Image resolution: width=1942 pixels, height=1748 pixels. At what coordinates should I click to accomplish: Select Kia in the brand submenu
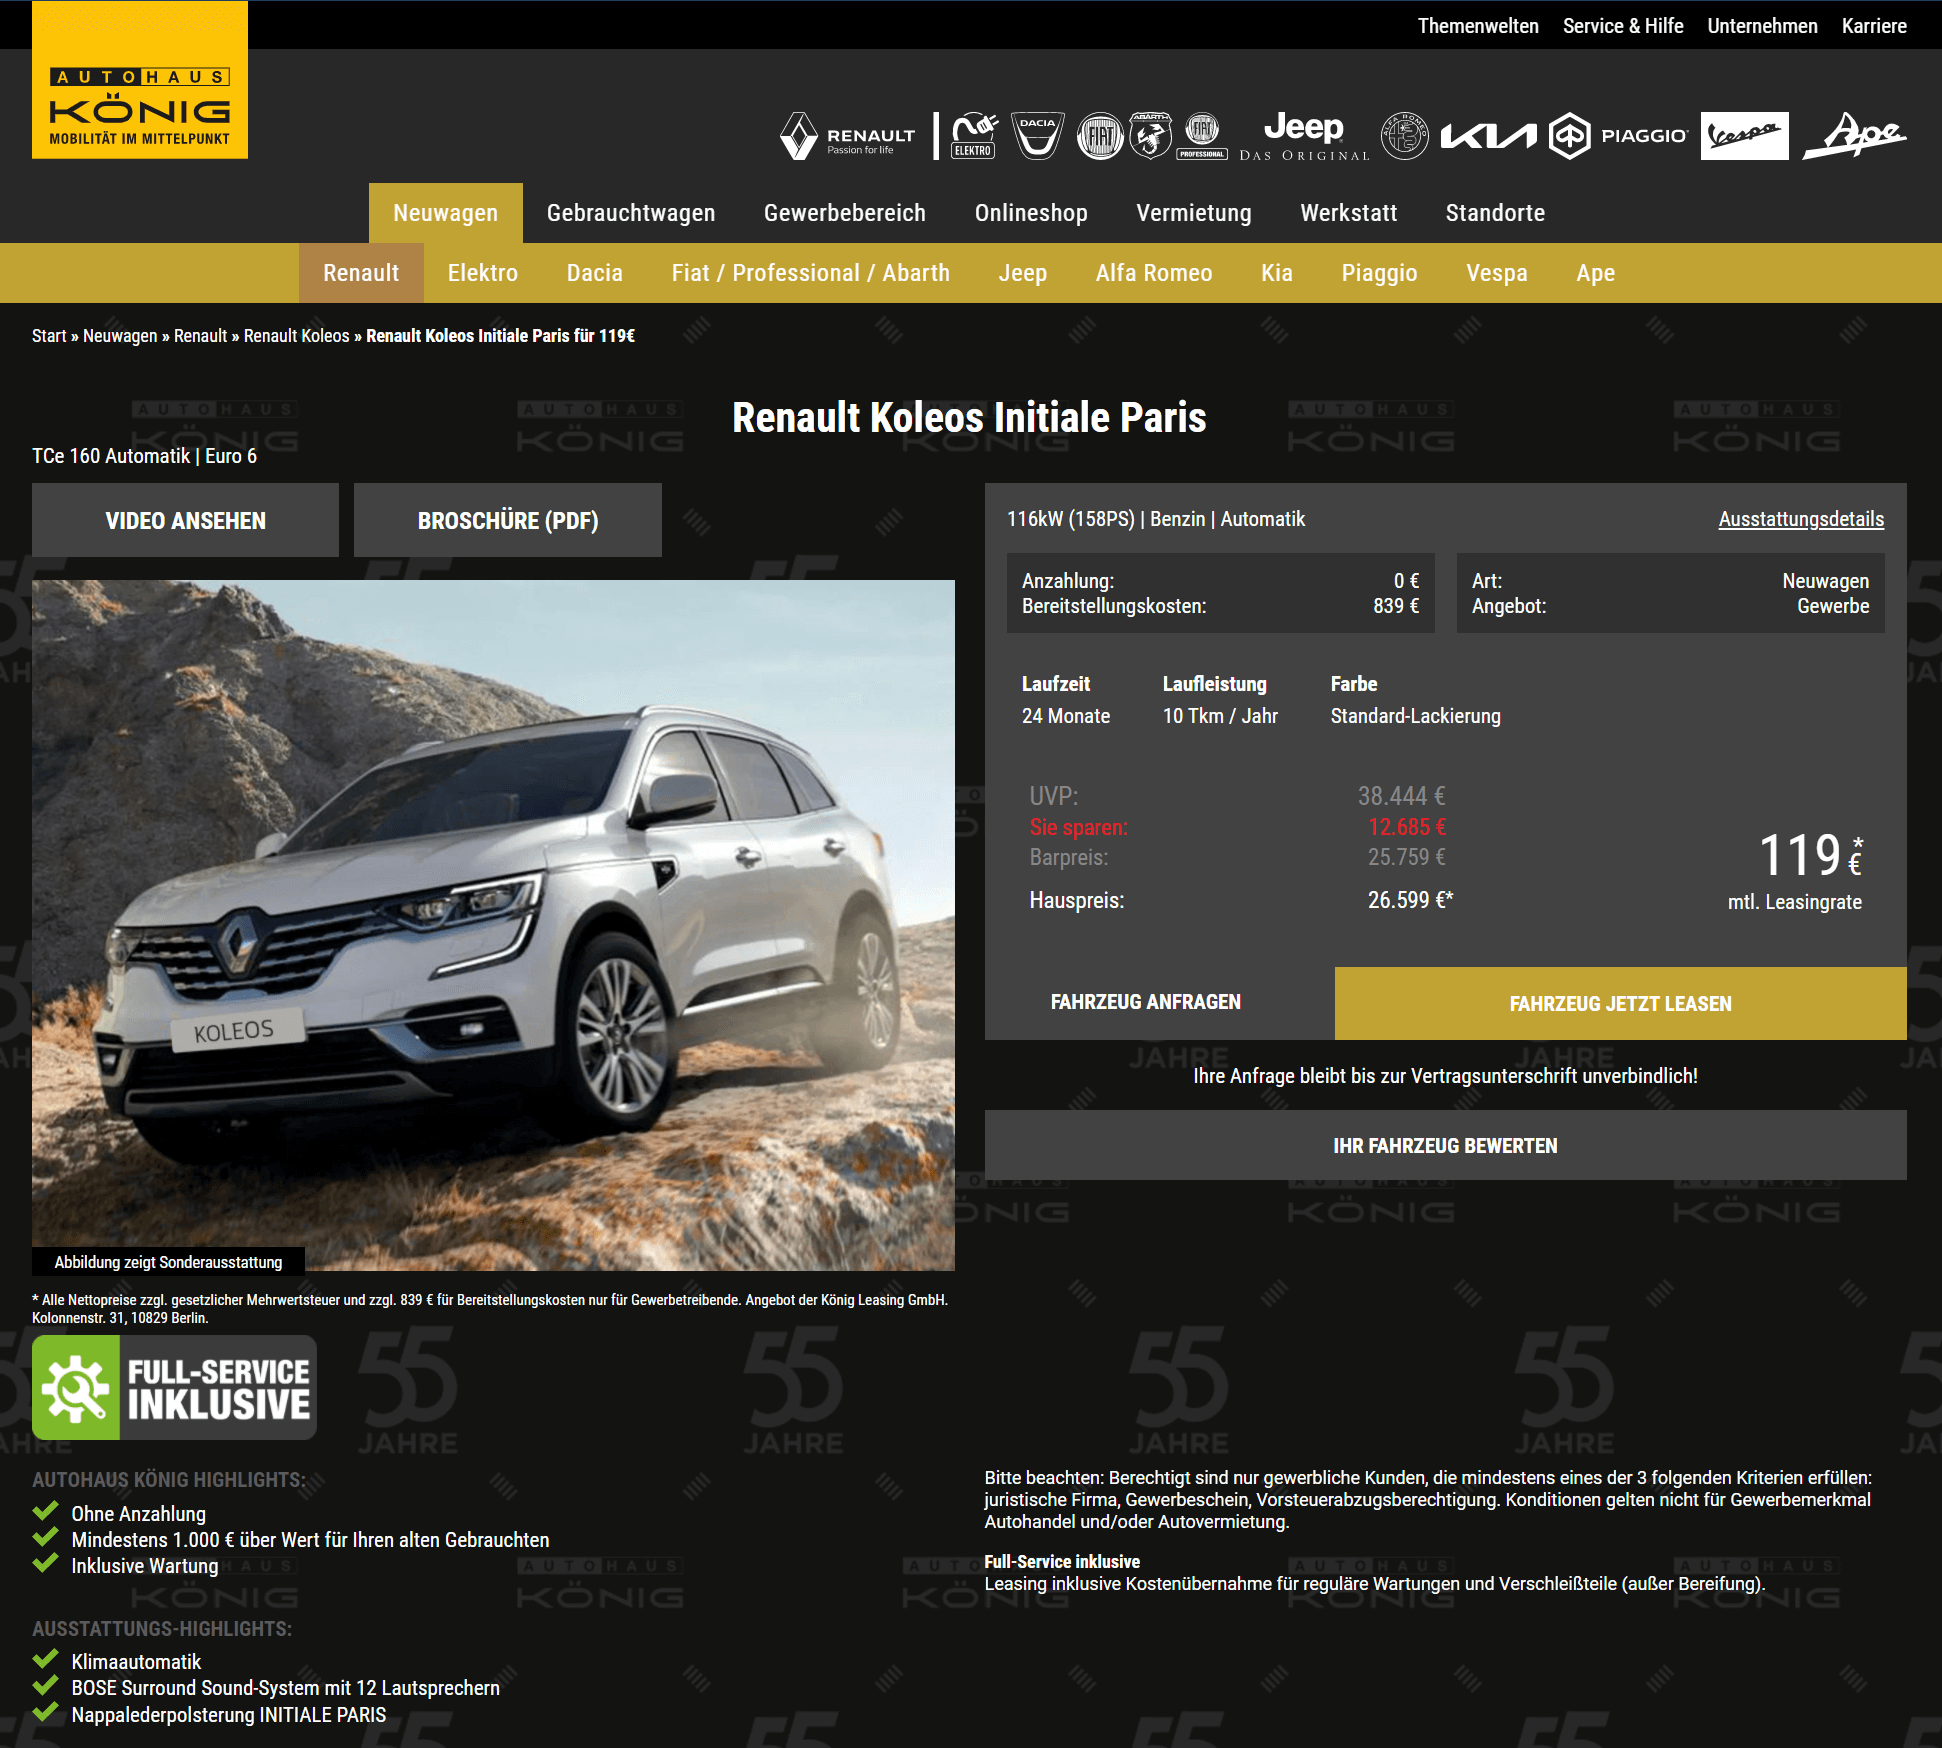pos(1277,273)
